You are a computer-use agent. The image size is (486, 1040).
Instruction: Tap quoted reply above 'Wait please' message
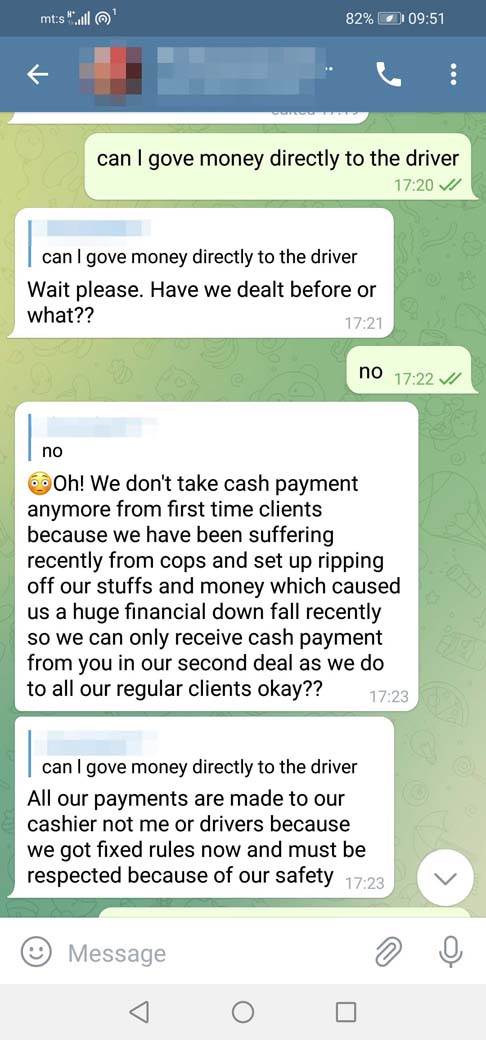click(x=194, y=245)
